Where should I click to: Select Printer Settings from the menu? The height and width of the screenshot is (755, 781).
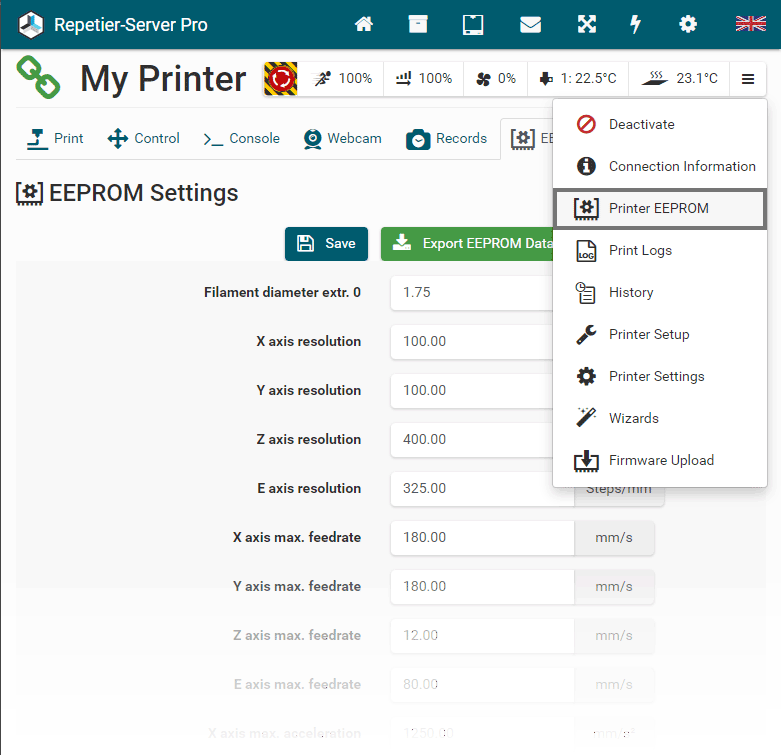[656, 376]
